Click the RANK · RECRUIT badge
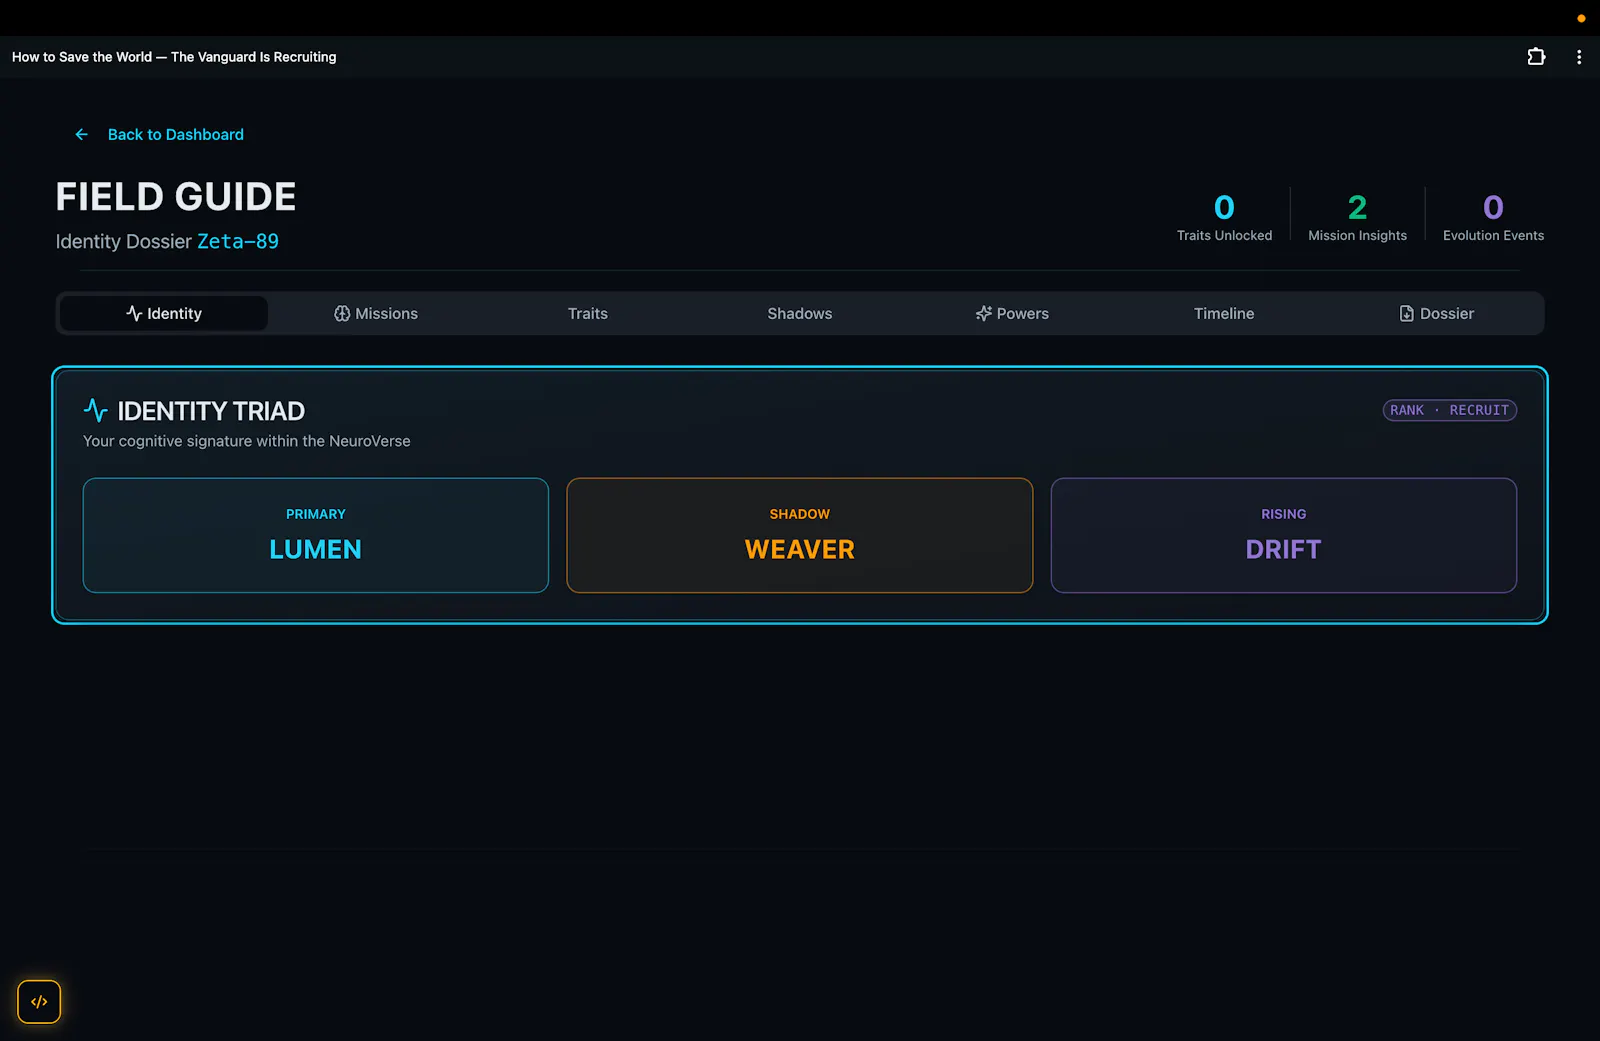 coord(1450,410)
